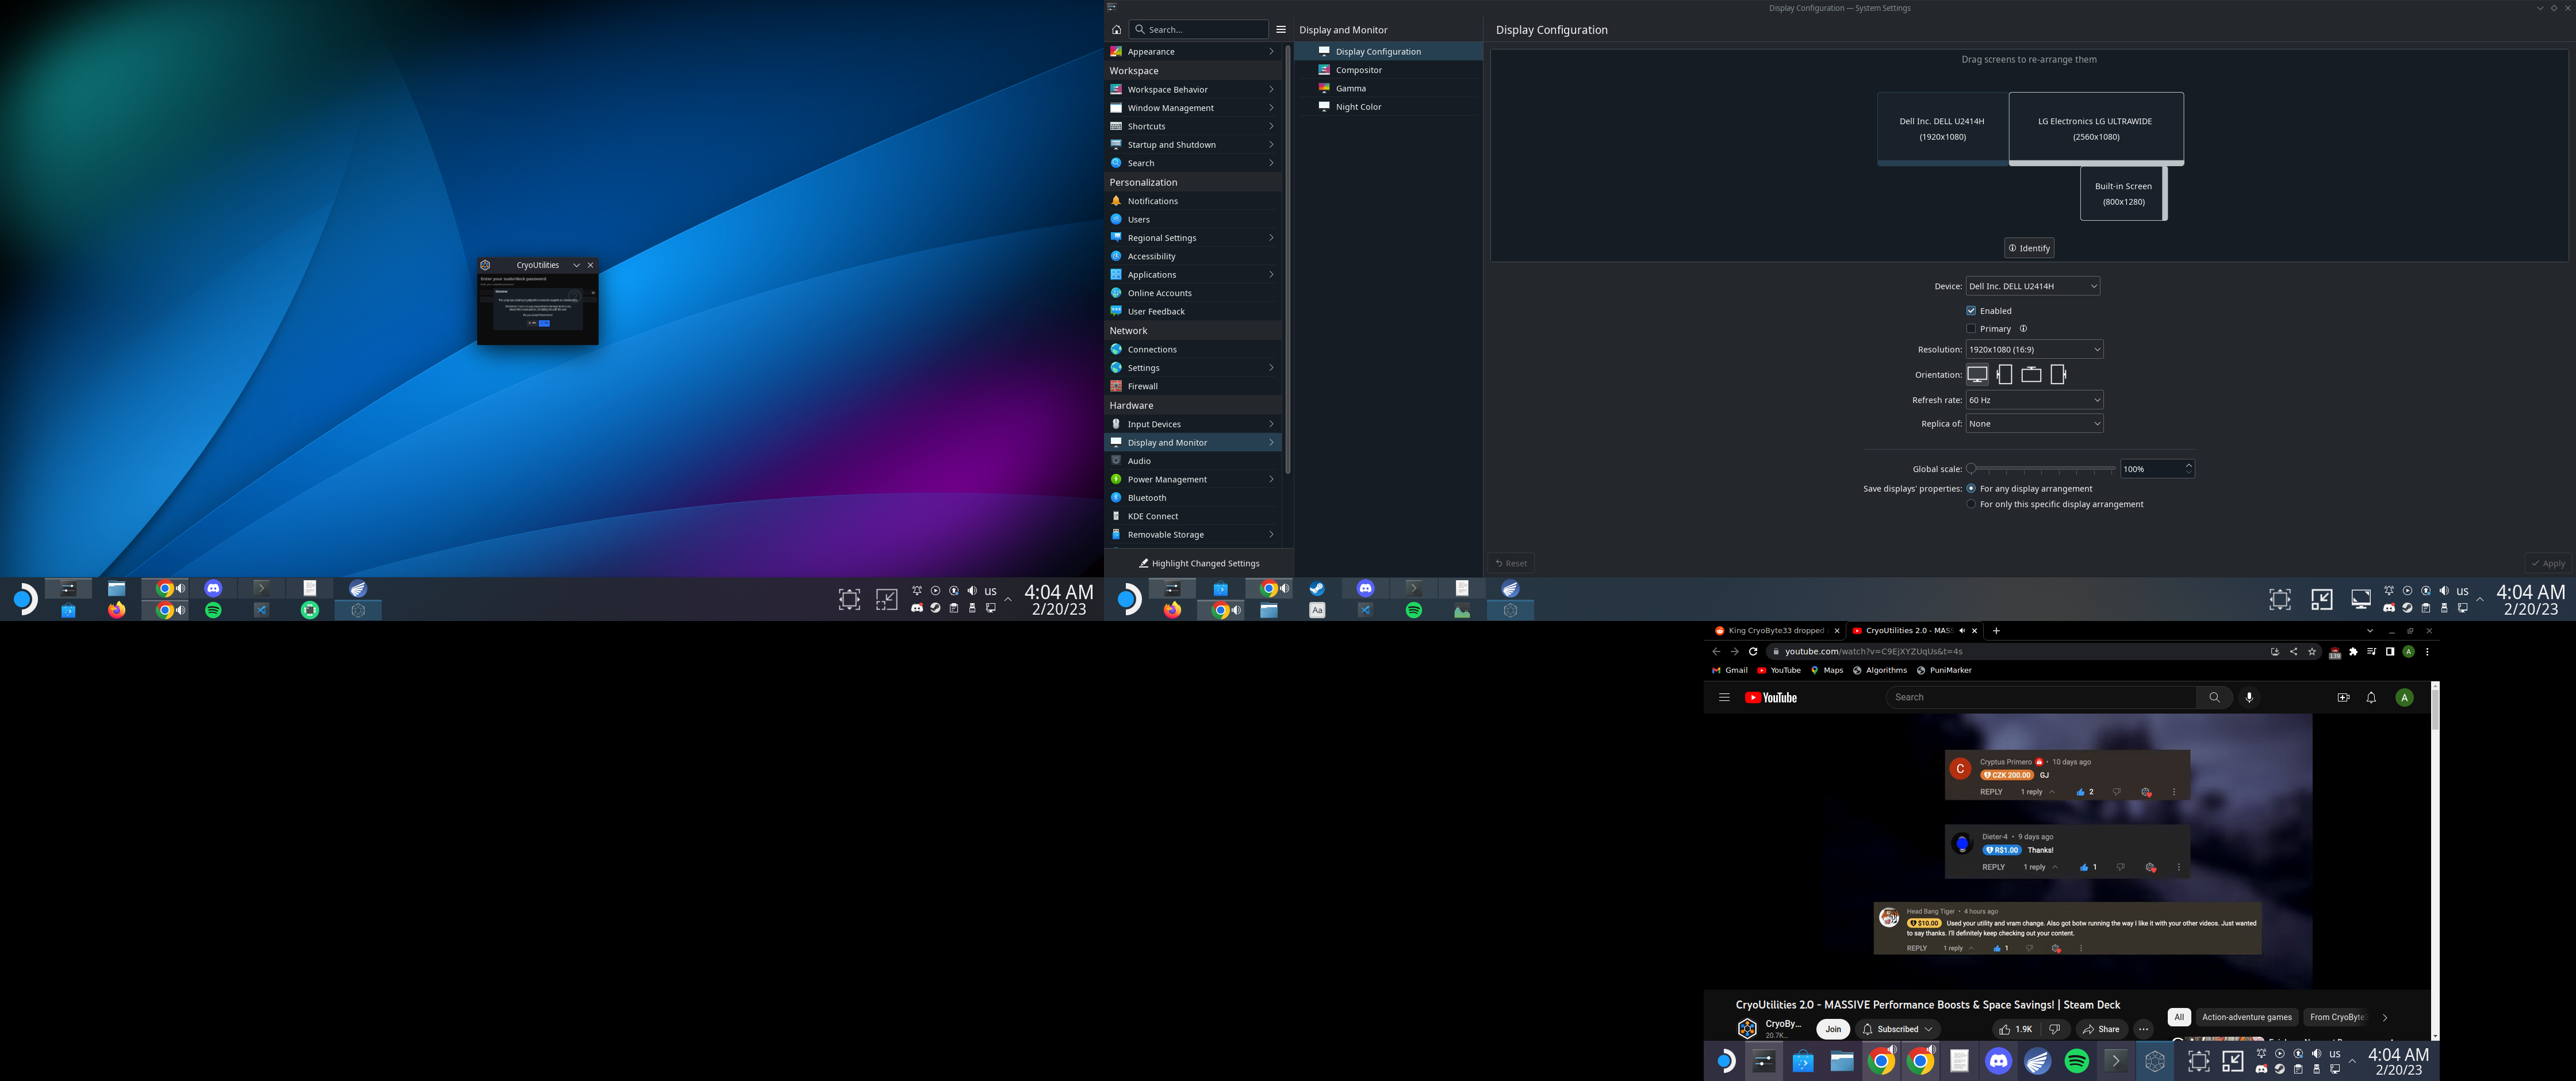
Task: Uncheck the Enabled checkbox for the display
Action: 1971,310
